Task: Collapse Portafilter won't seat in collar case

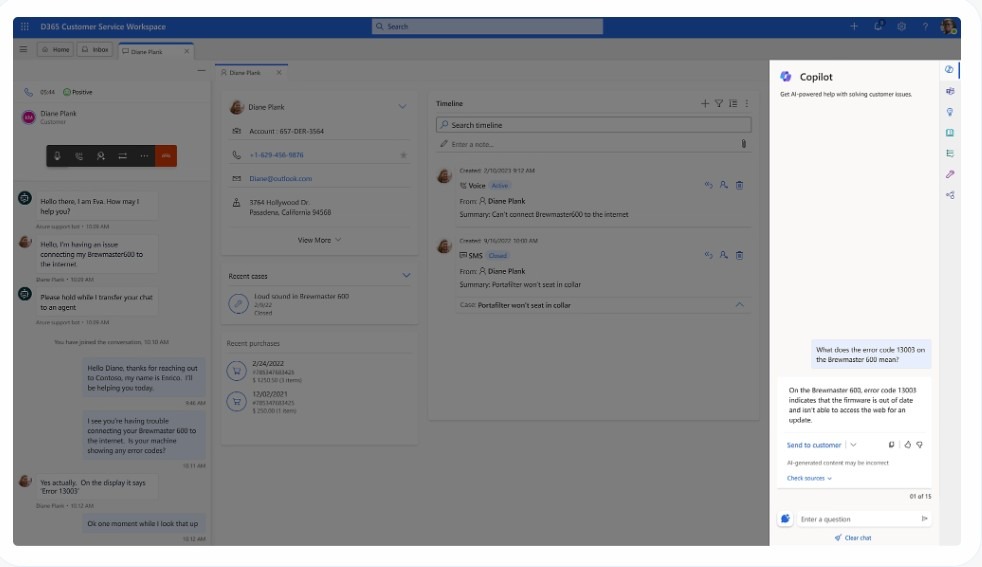Action: [740, 304]
